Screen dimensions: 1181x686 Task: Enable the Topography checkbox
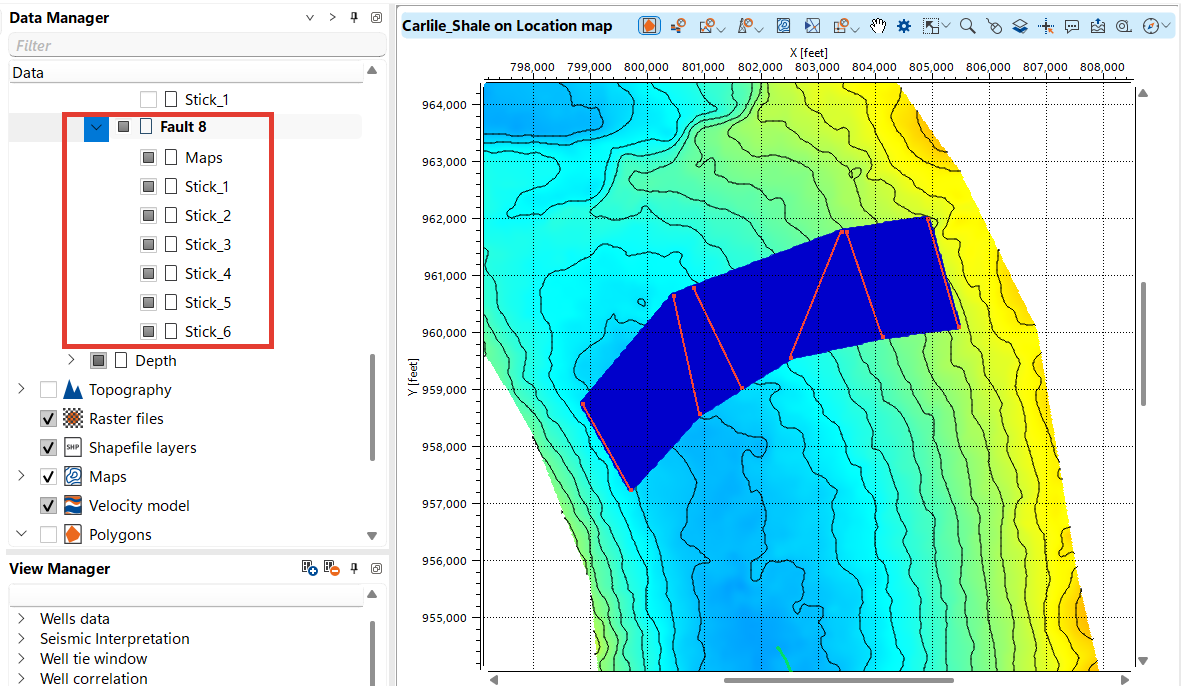[x=48, y=390]
